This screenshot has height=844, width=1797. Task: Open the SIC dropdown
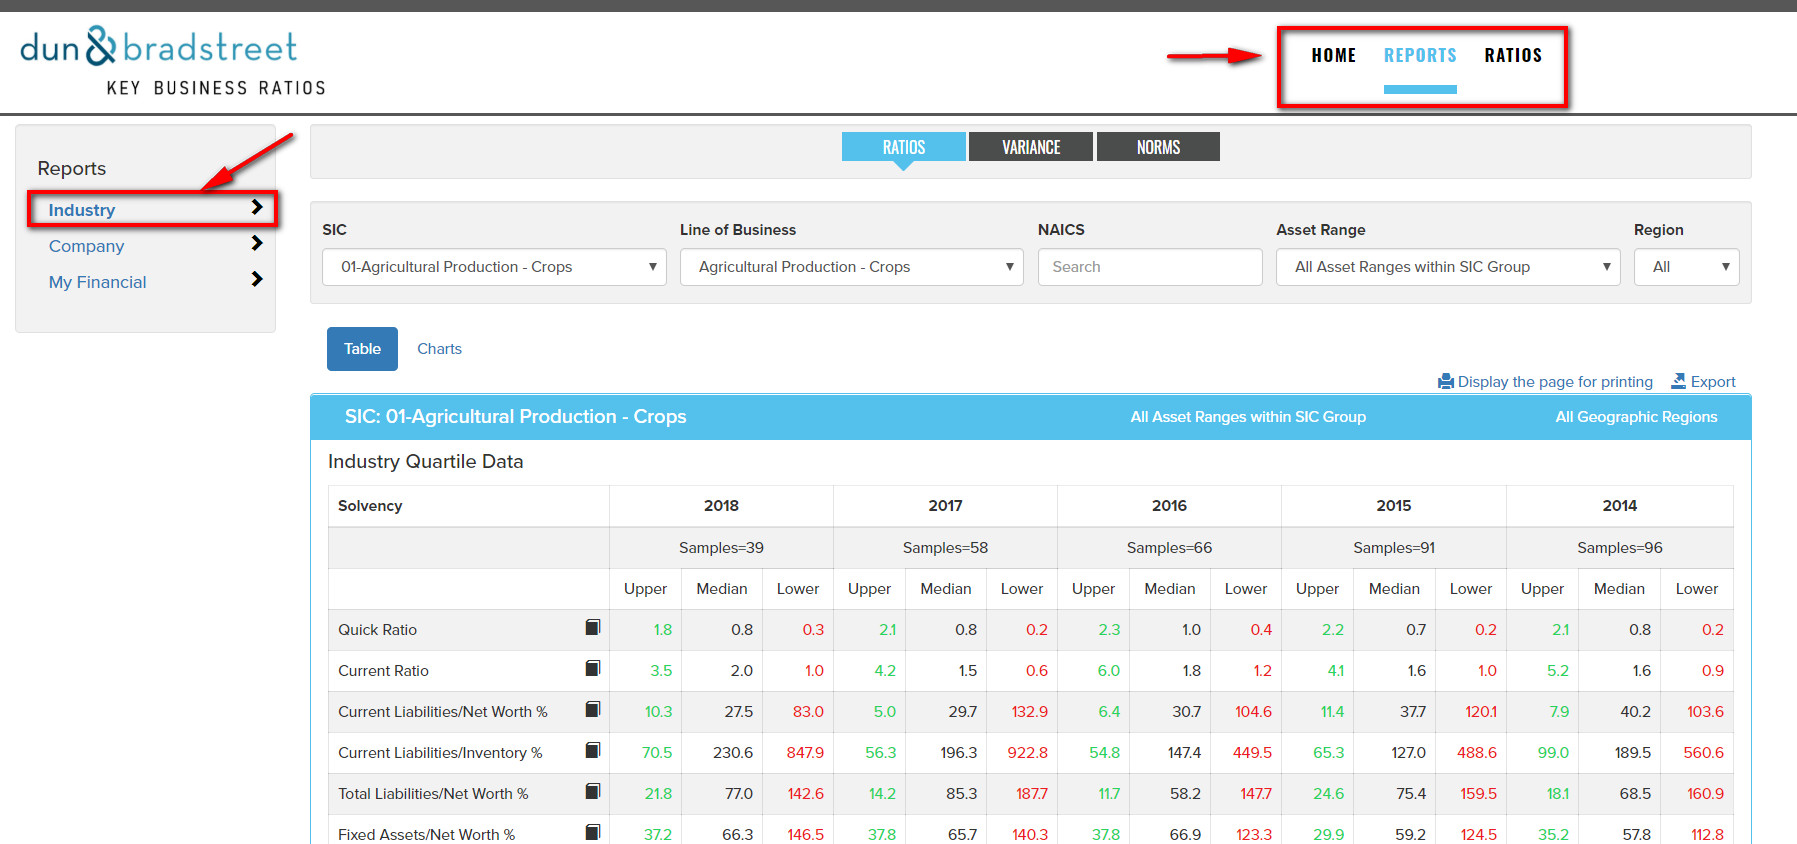point(494,267)
